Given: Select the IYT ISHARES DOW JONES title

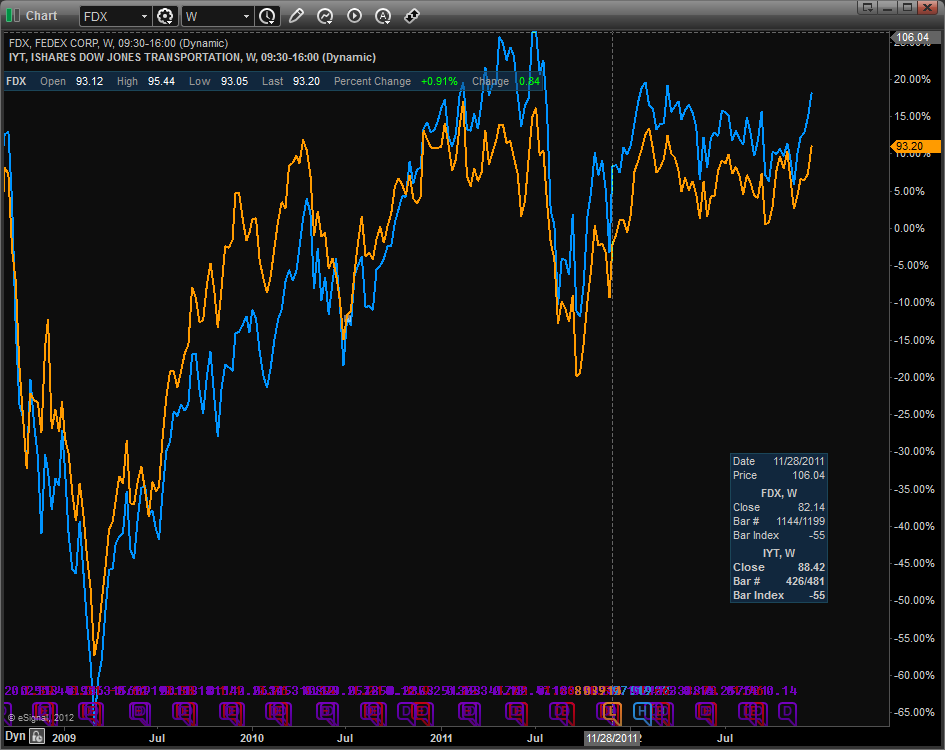Looking at the screenshot, I should (x=192, y=57).
